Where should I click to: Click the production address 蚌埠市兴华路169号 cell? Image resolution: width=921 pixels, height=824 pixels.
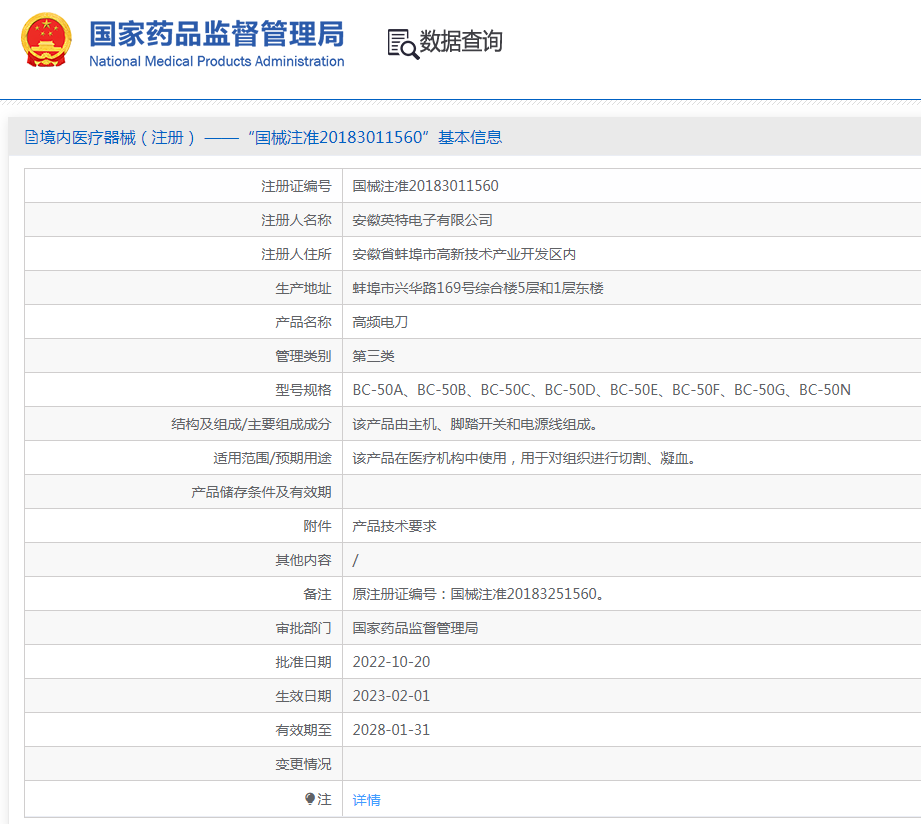[x=477, y=288]
